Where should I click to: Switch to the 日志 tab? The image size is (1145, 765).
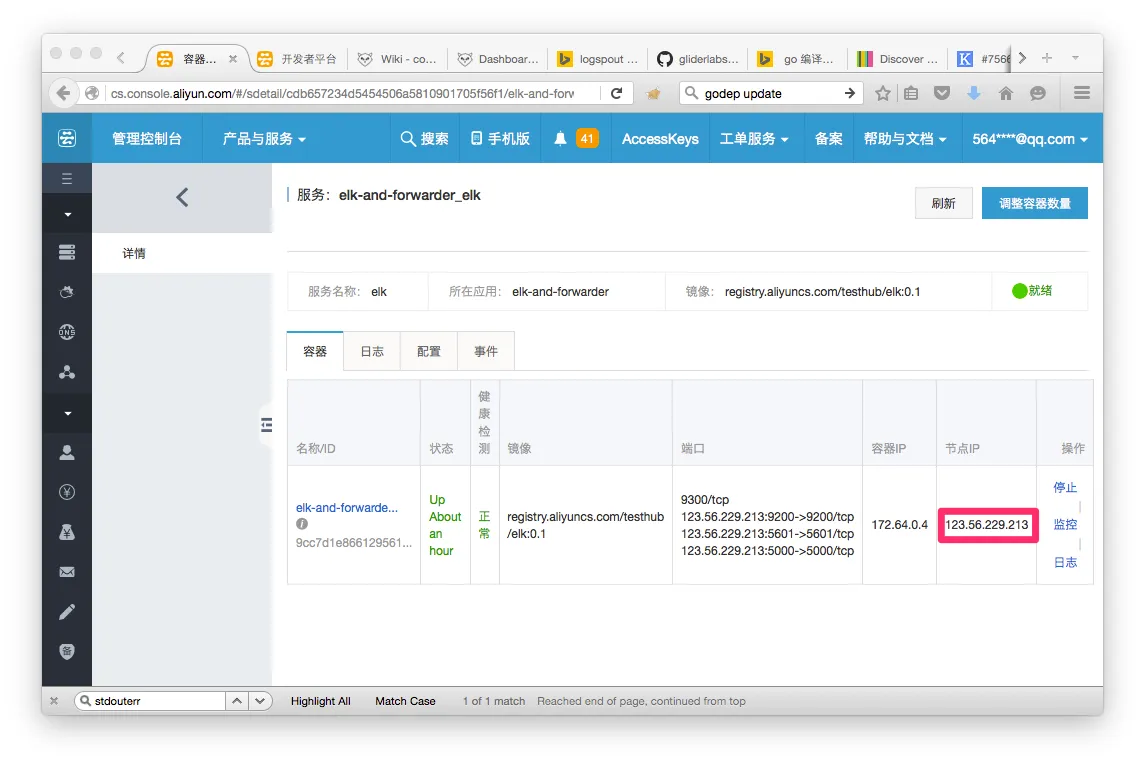[372, 351]
